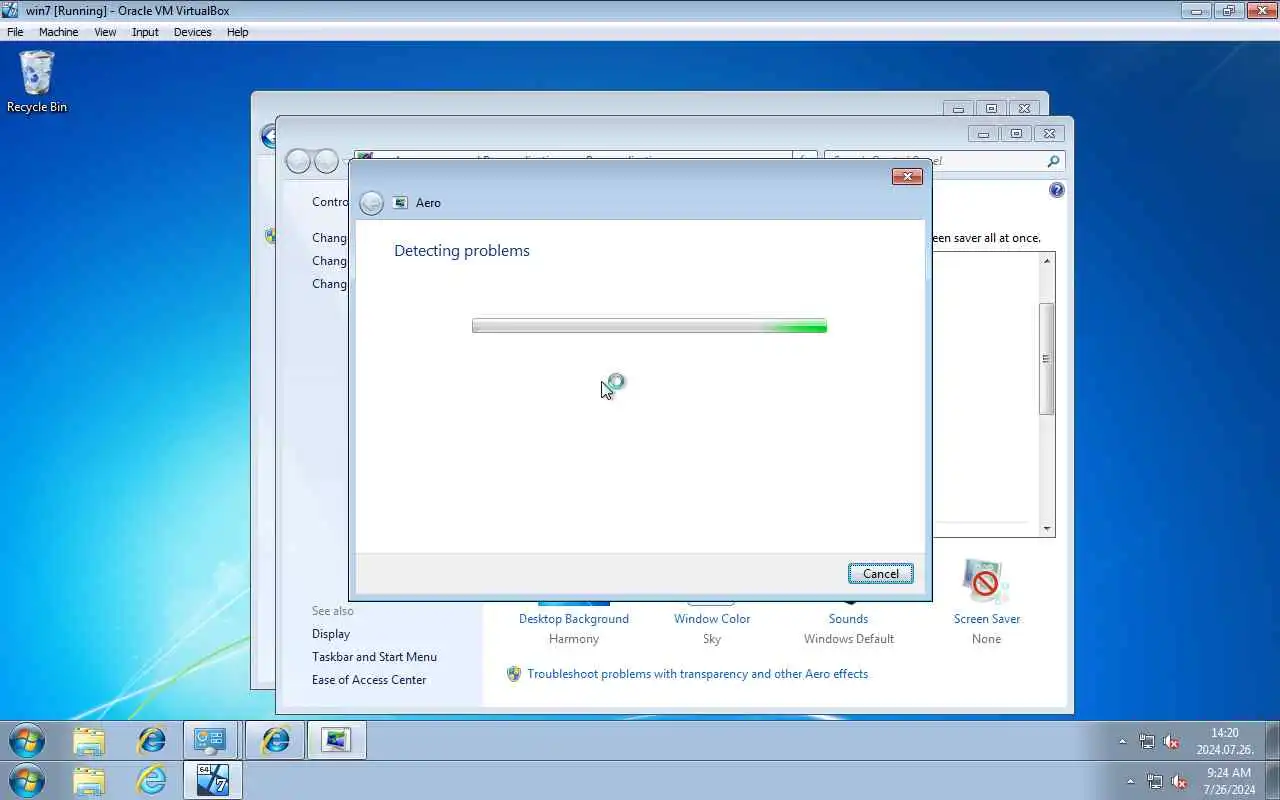This screenshot has height=800, width=1280.
Task: Click host muted volume icon beside 9:24 AM
Action: click(x=1179, y=781)
